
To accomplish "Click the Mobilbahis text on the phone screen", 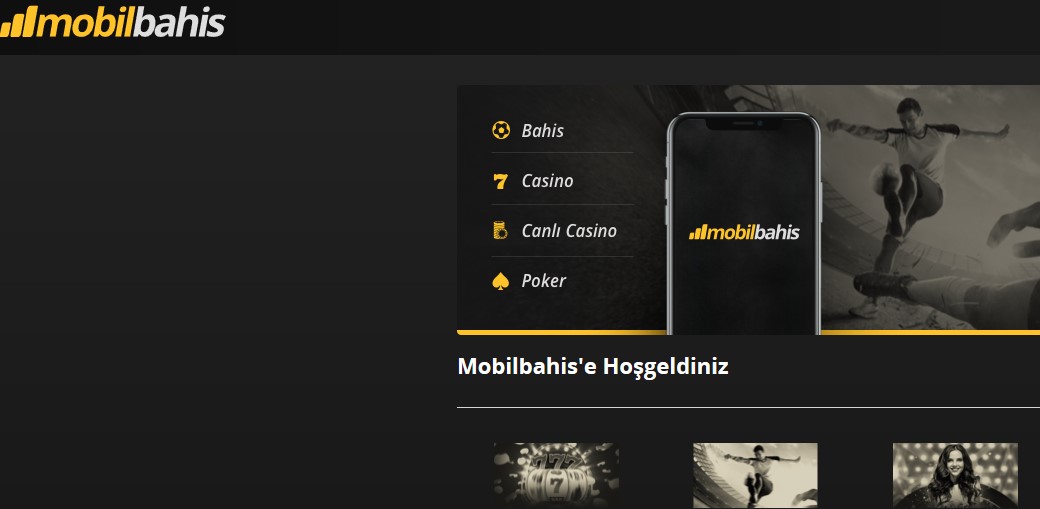I will pos(753,232).
